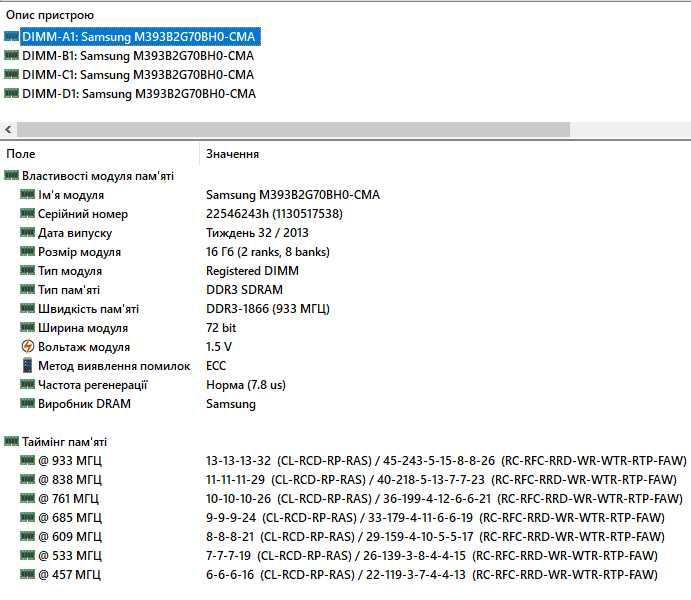The width and height of the screenshot is (691, 600).
Task: Click memory chip icon beside DIMM-C1
Action: pos(11,74)
